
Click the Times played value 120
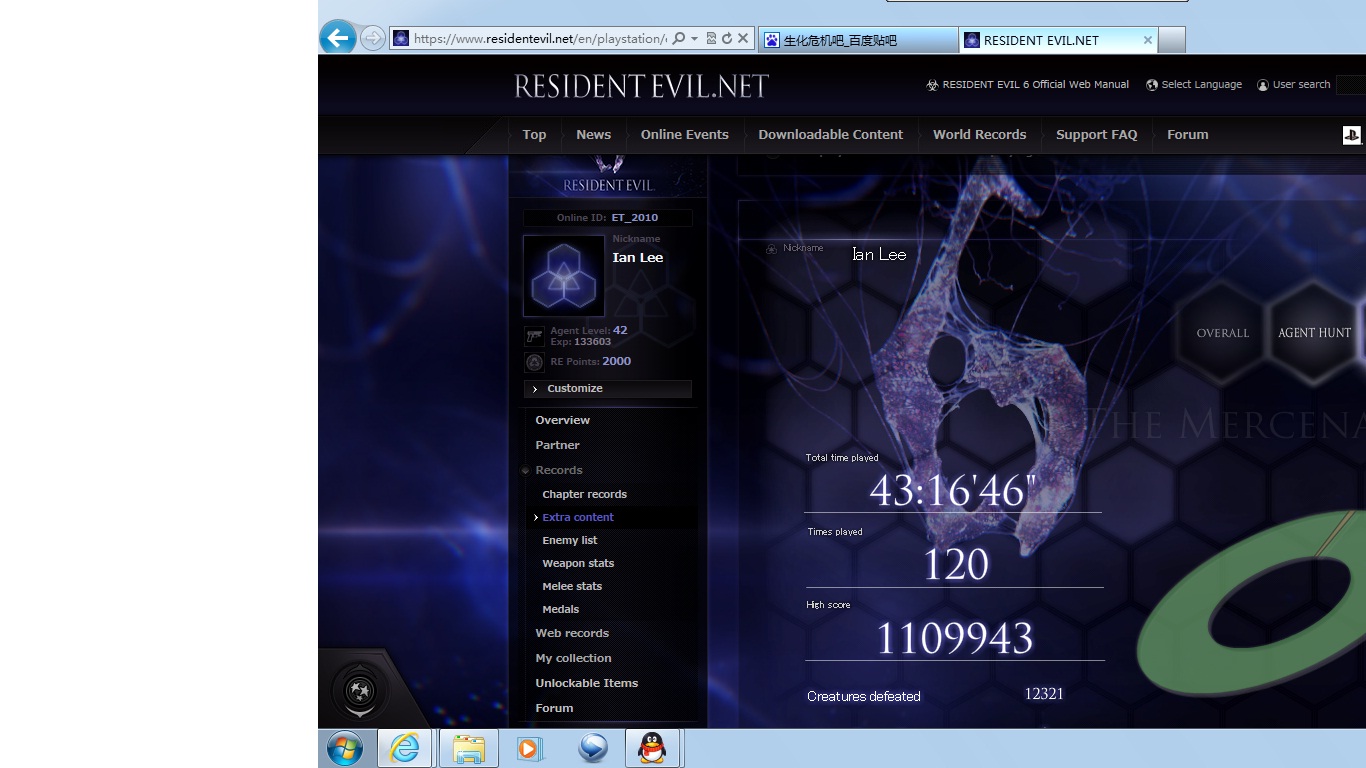point(956,565)
